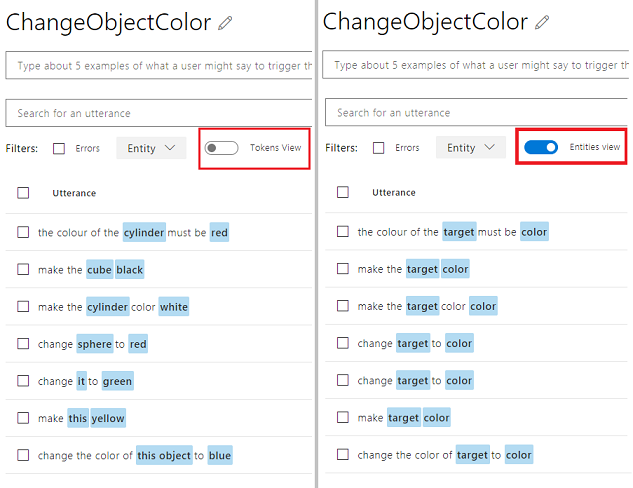This screenshot has height=488, width=633.
Task: Click the pencil edit icon in left panel
Action: point(225,22)
